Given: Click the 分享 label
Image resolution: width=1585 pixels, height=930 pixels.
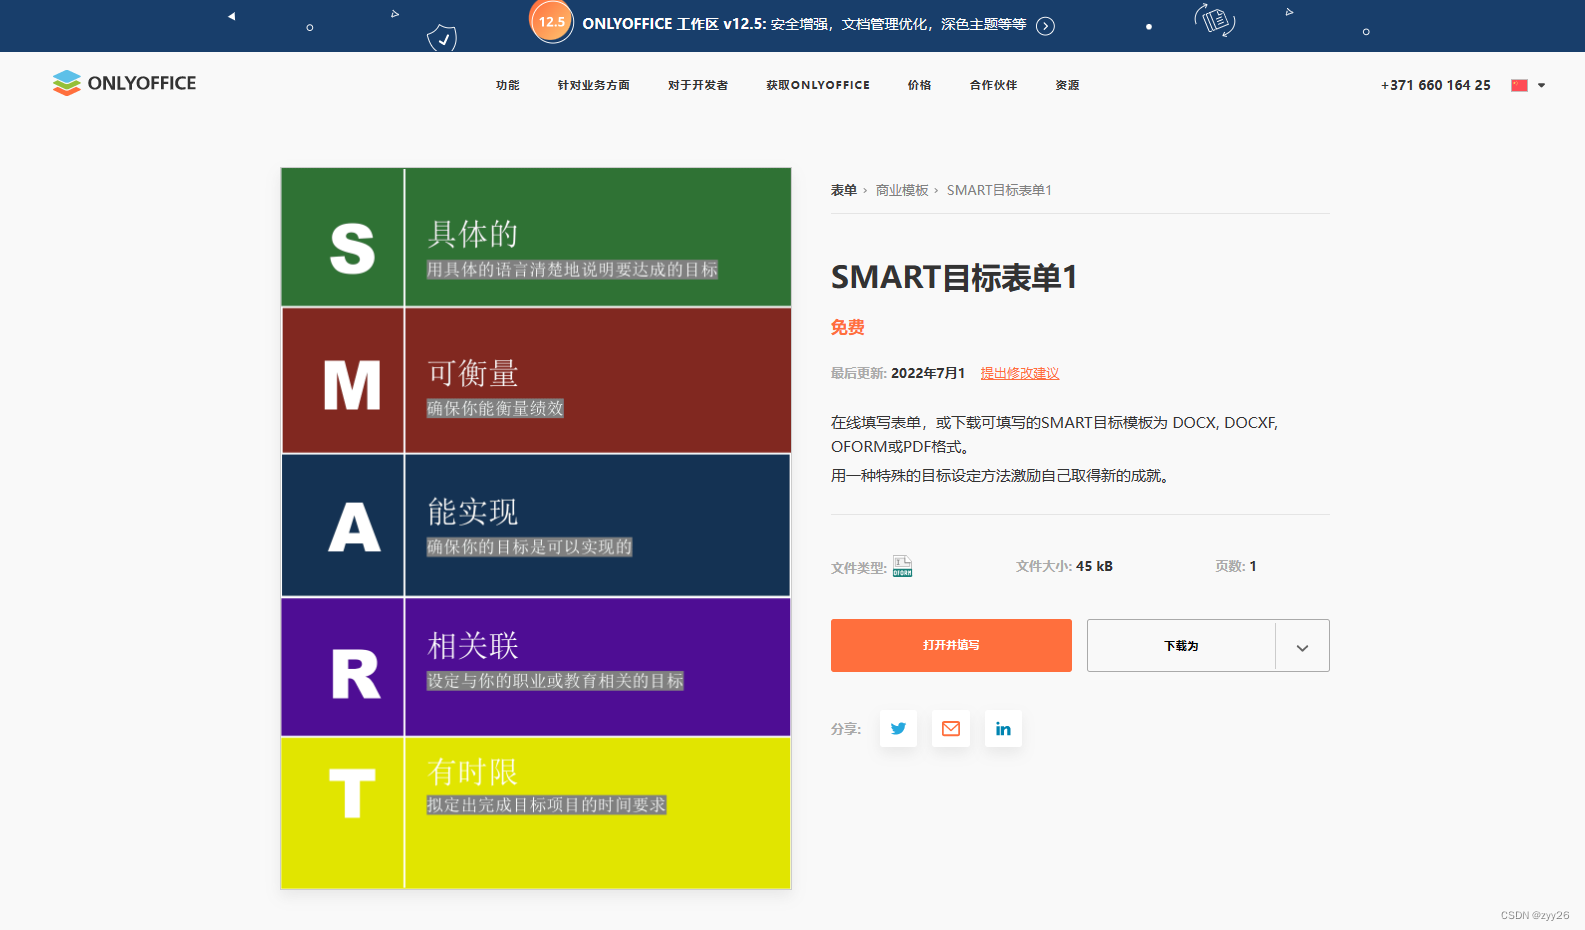Looking at the screenshot, I should tap(846, 729).
